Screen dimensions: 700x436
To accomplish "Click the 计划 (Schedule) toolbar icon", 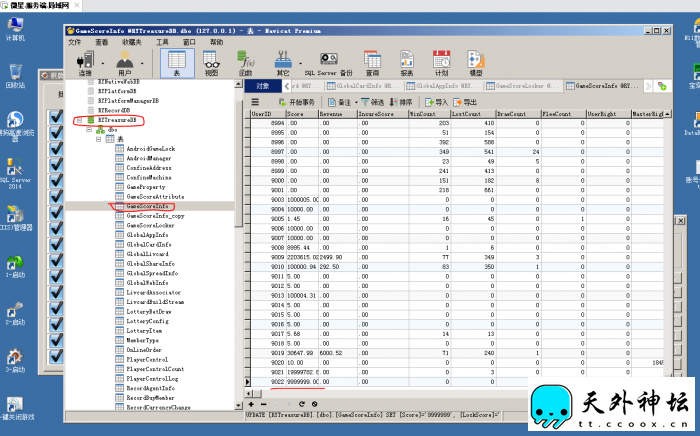I will (442, 63).
